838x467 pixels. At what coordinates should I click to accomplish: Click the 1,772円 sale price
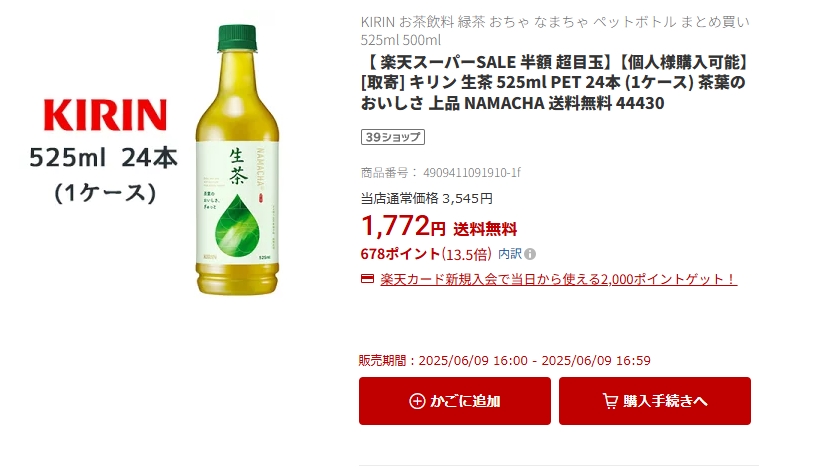[403, 225]
